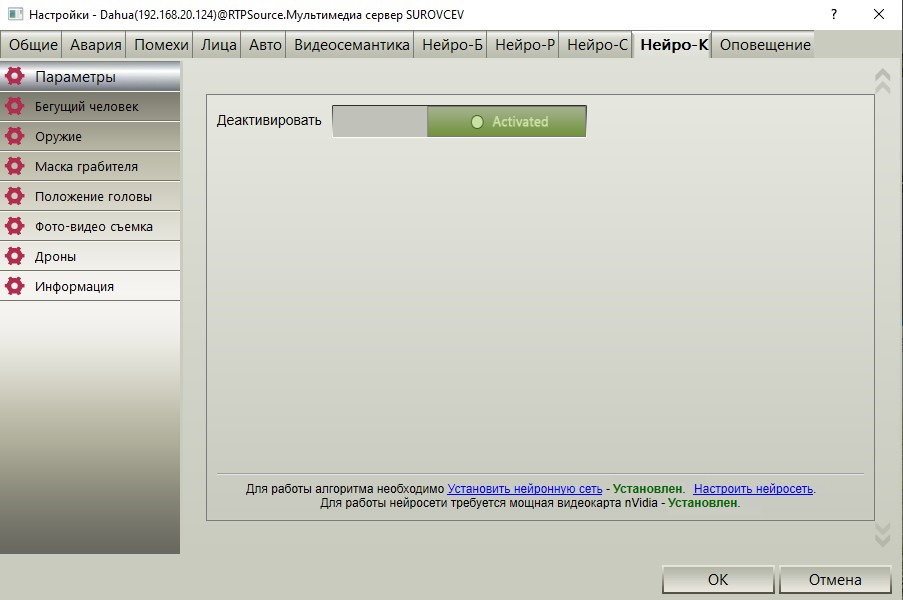Click the scroll-down double chevron
This screenshot has width=903, height=600.
pyautogui.click(x=882, y=534)
